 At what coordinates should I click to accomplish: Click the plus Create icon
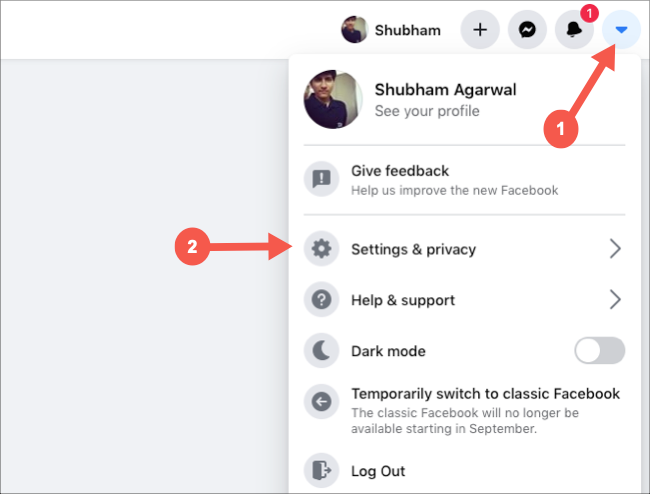[480, 30]
